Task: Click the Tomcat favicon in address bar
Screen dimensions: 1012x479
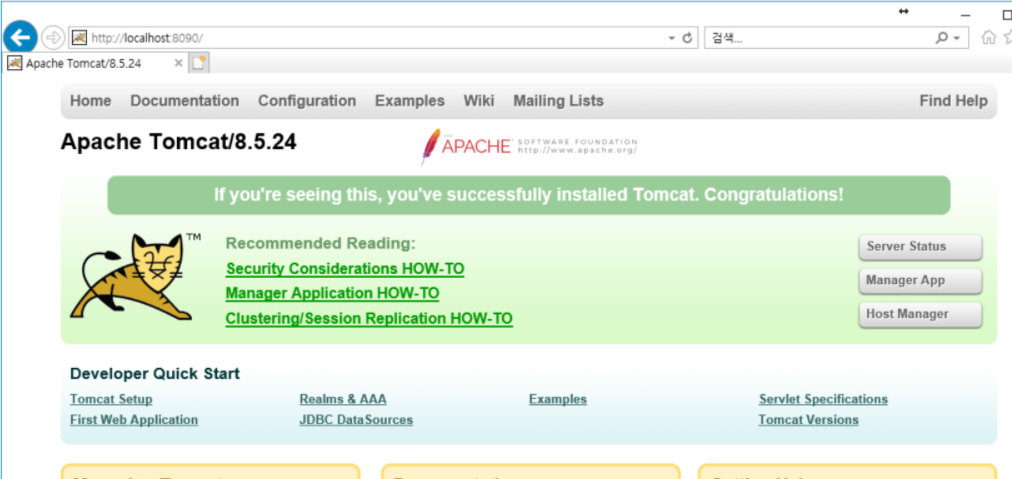Action: point(79,37)
